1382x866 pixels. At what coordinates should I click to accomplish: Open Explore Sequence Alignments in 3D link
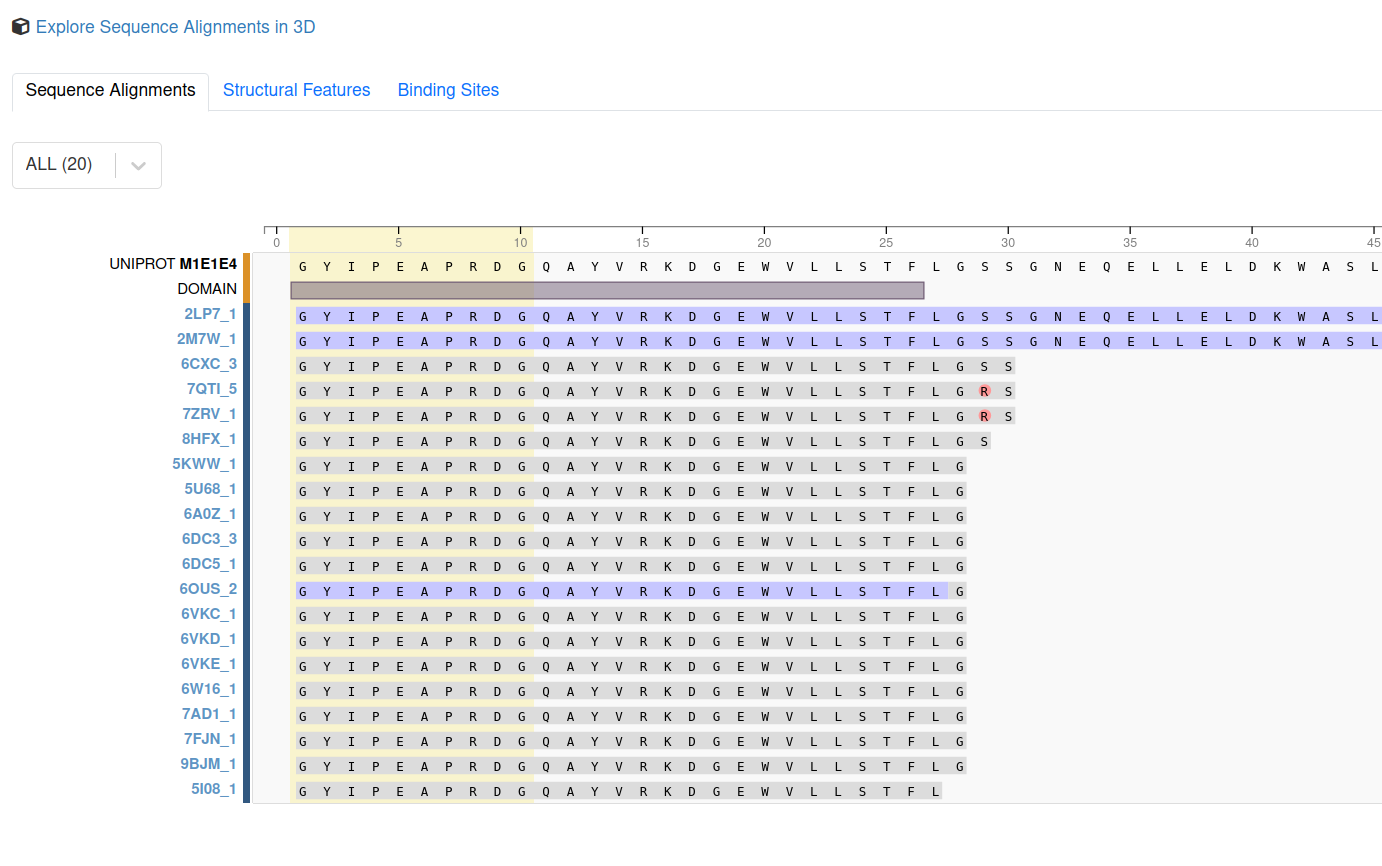tap(176, 27)
